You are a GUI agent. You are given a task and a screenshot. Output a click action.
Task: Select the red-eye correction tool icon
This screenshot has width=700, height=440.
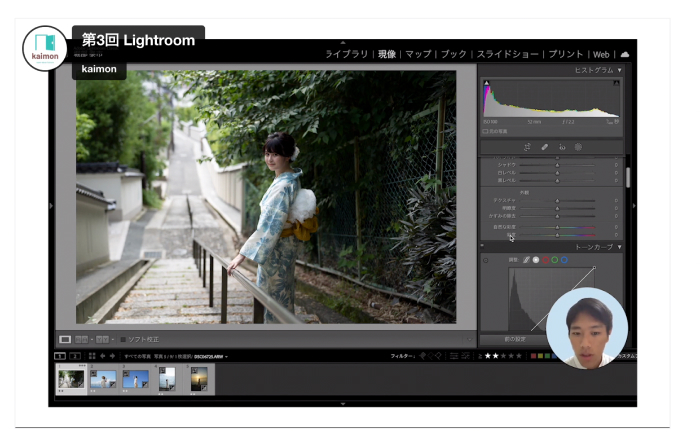pyautogui.click(x=561, y=147)
